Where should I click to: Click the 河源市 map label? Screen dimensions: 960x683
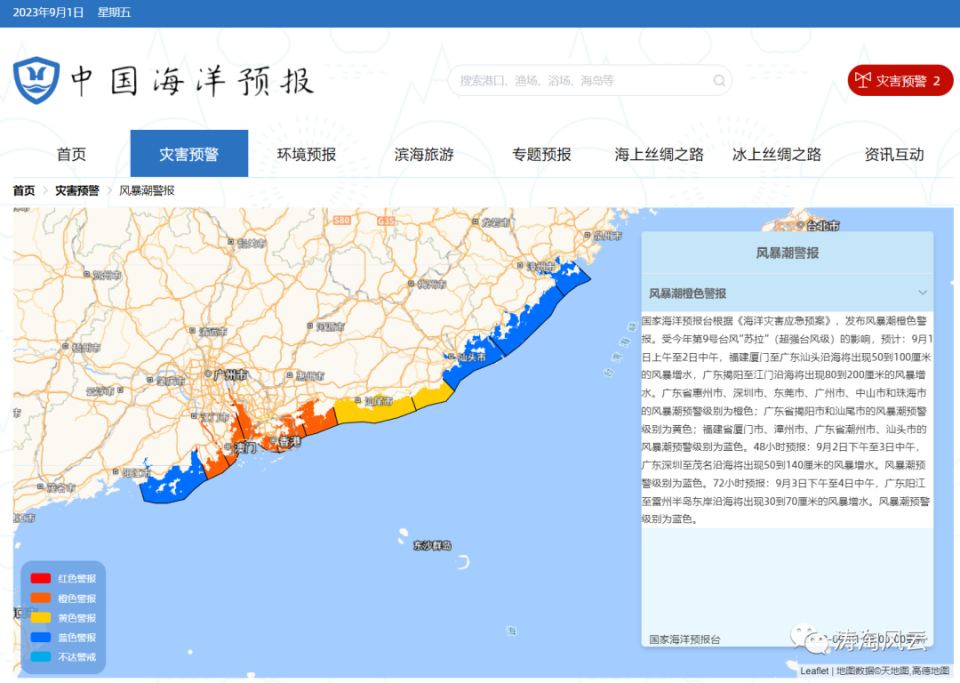(x=330, y=327)
